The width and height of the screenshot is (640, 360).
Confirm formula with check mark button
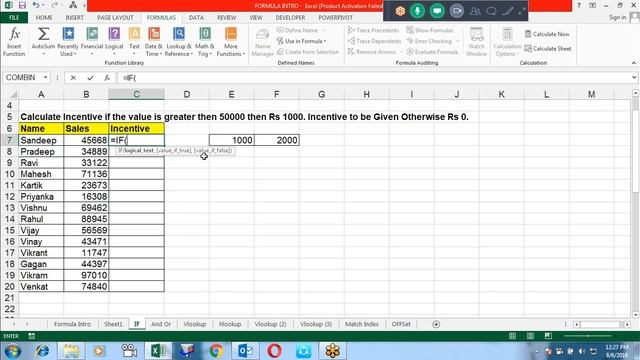pos(90,78)
